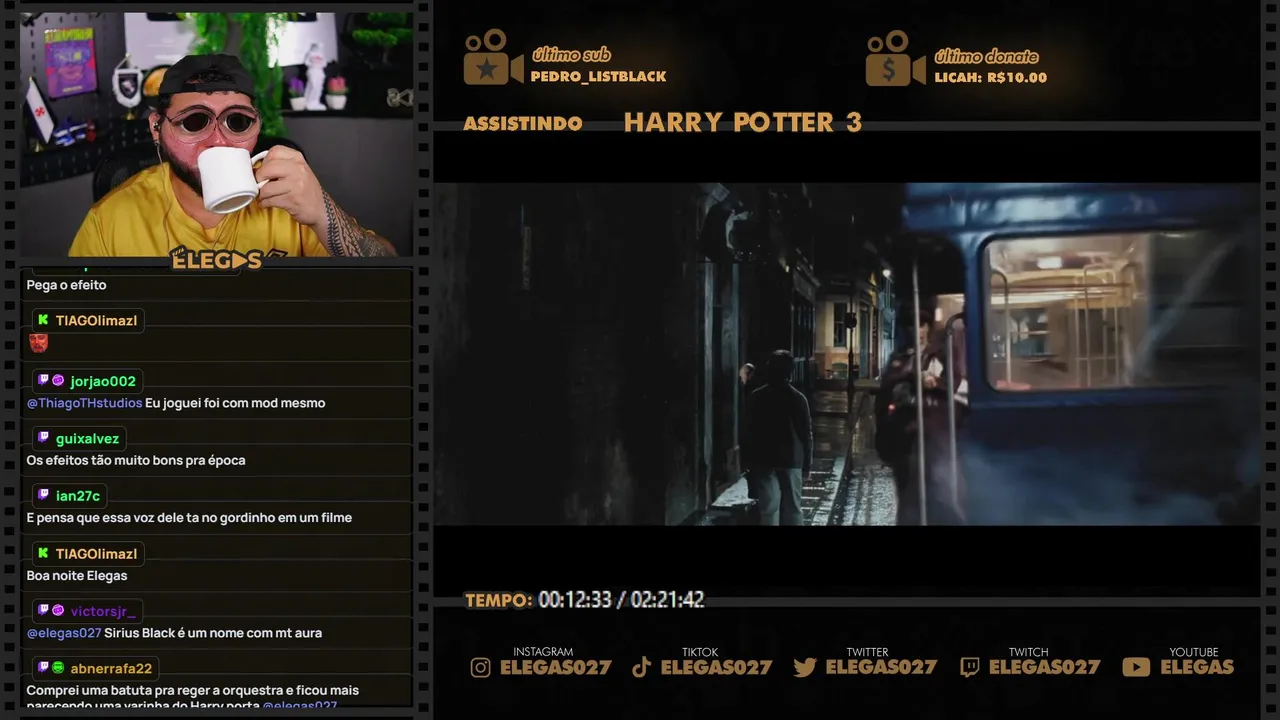This screenshot has width=1280, height=720.
Task: Click the red face emote in TIAGOlimazl's message
Action: point(38,343)
